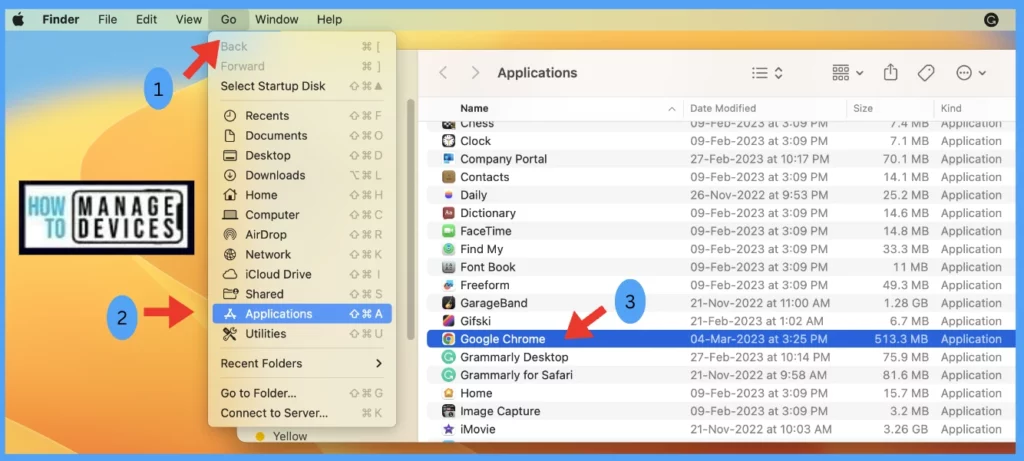Select the FaceTime app icon

tap(448, 231)
